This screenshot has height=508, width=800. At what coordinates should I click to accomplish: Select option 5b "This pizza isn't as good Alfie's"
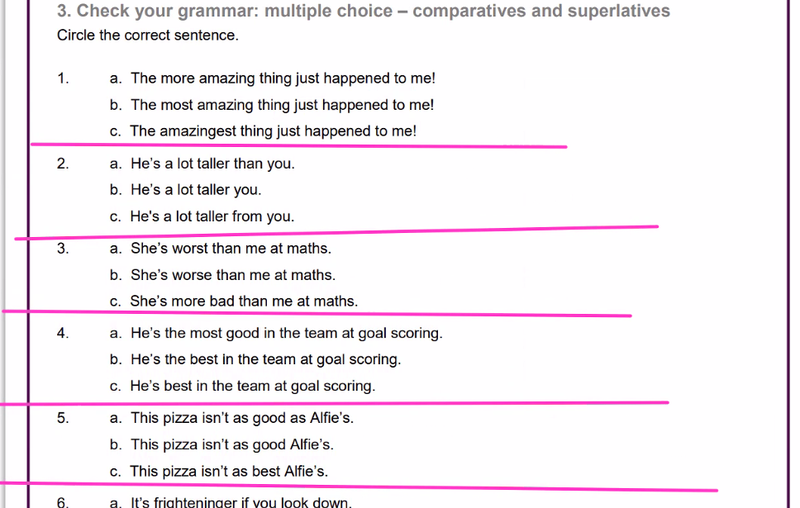[232, 445]
